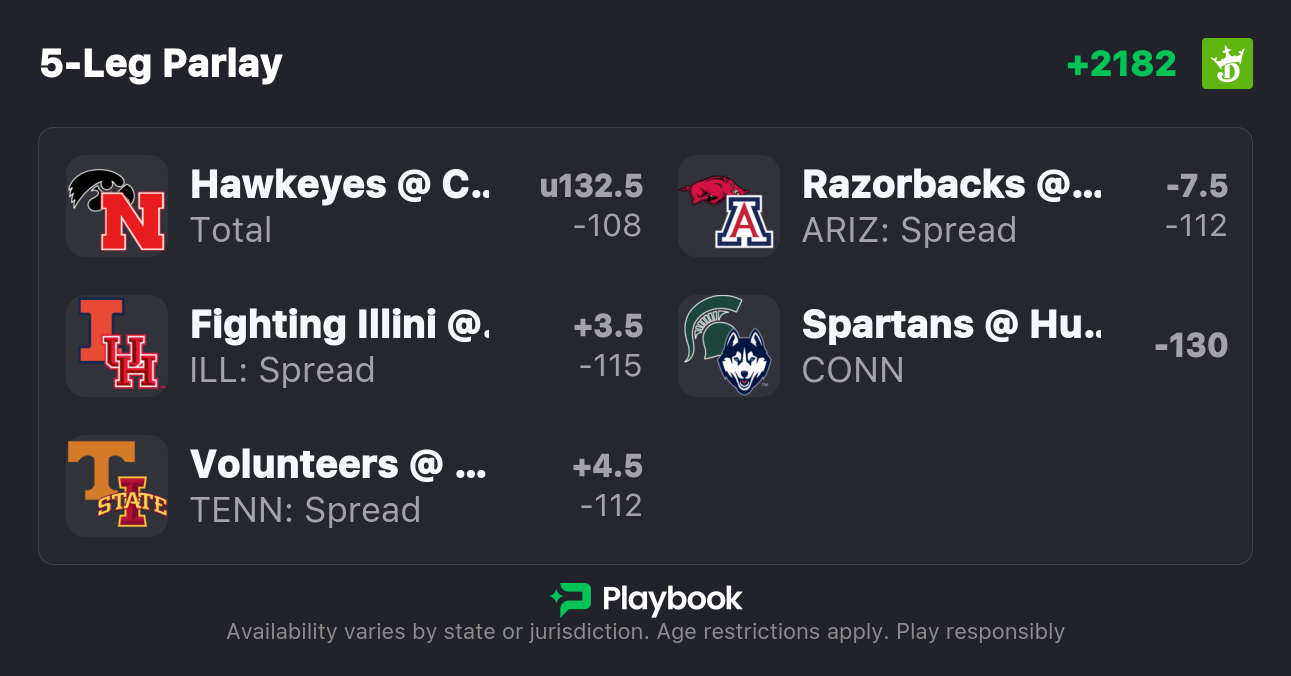Open the Hawkeyes matchup title
The width and height of the screenshot is (1291, 676).
(x=340, y=185)
